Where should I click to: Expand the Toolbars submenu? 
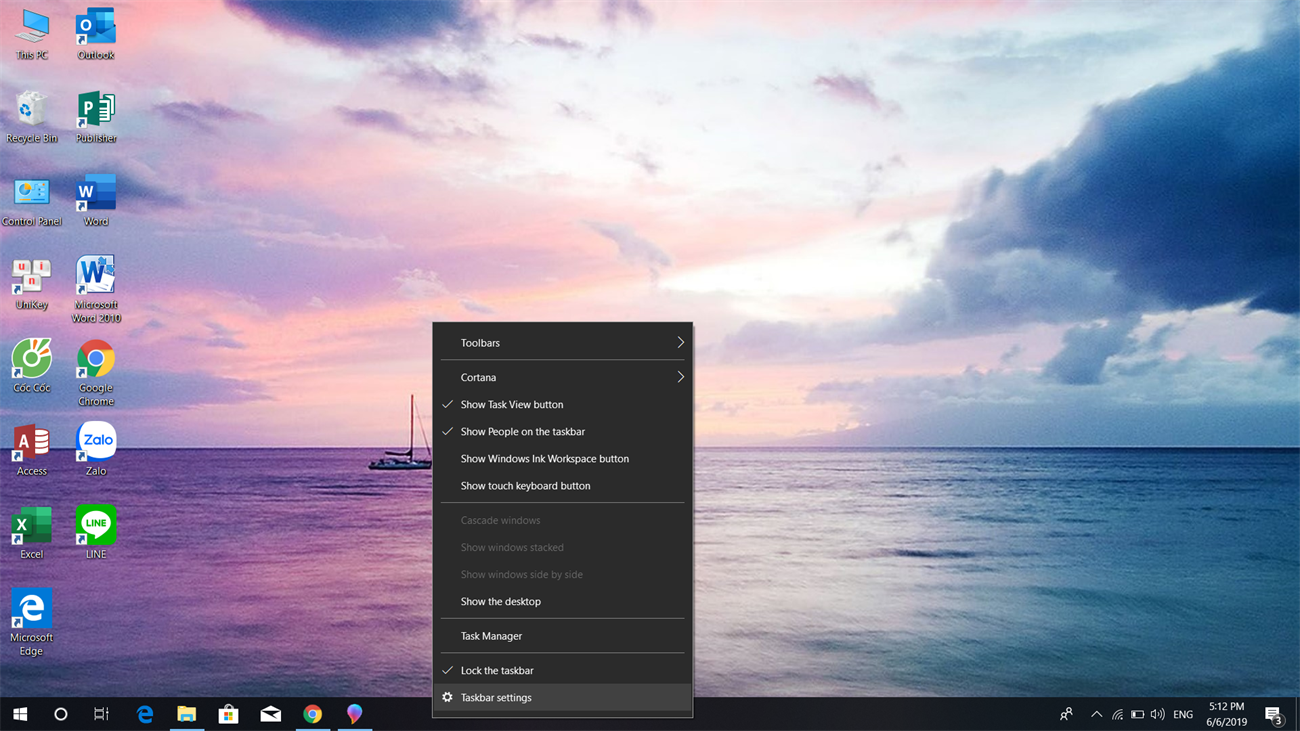click(563, 343)
